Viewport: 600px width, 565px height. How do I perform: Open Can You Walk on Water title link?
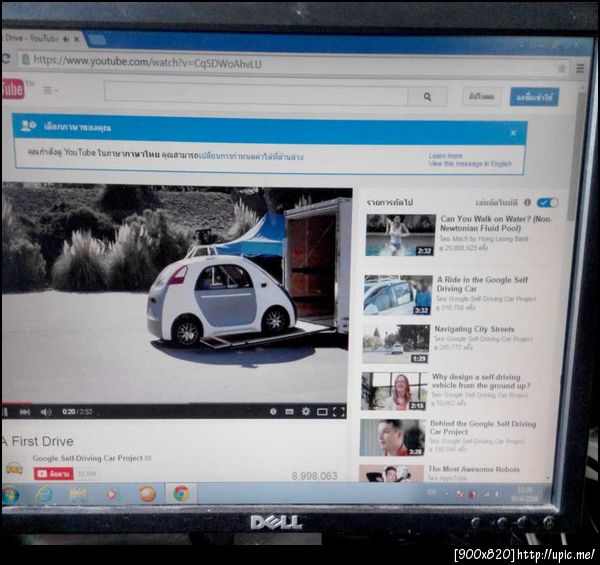496,223
